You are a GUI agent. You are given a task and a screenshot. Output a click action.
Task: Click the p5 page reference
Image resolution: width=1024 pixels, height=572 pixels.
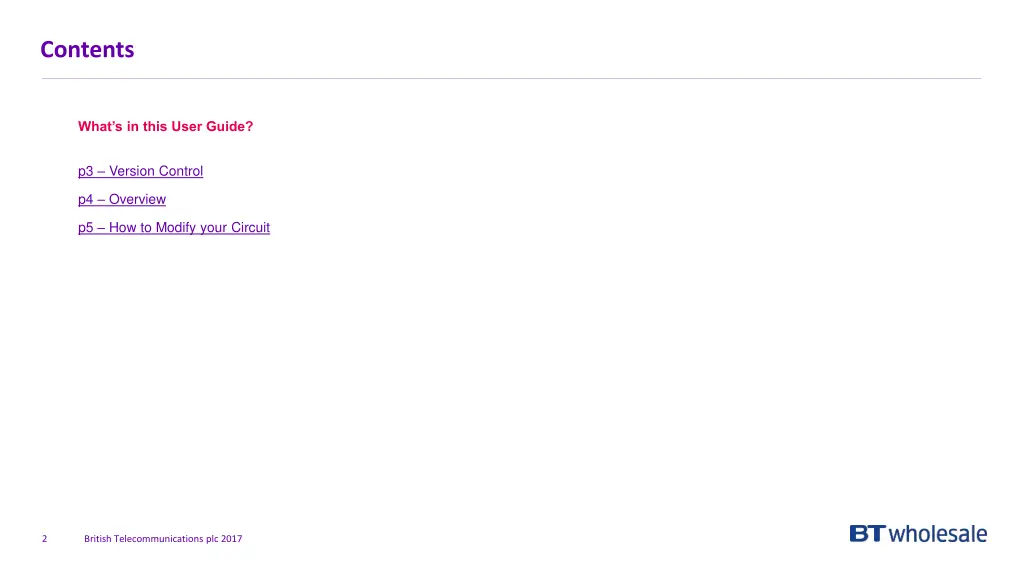pos(85,227)
